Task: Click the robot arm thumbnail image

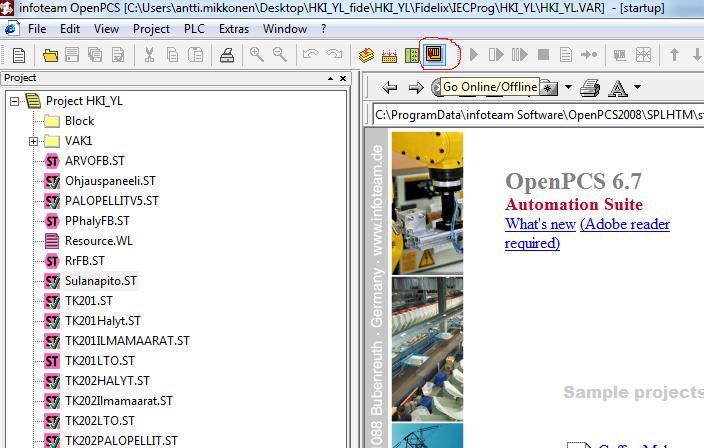Action: [427, 203]
